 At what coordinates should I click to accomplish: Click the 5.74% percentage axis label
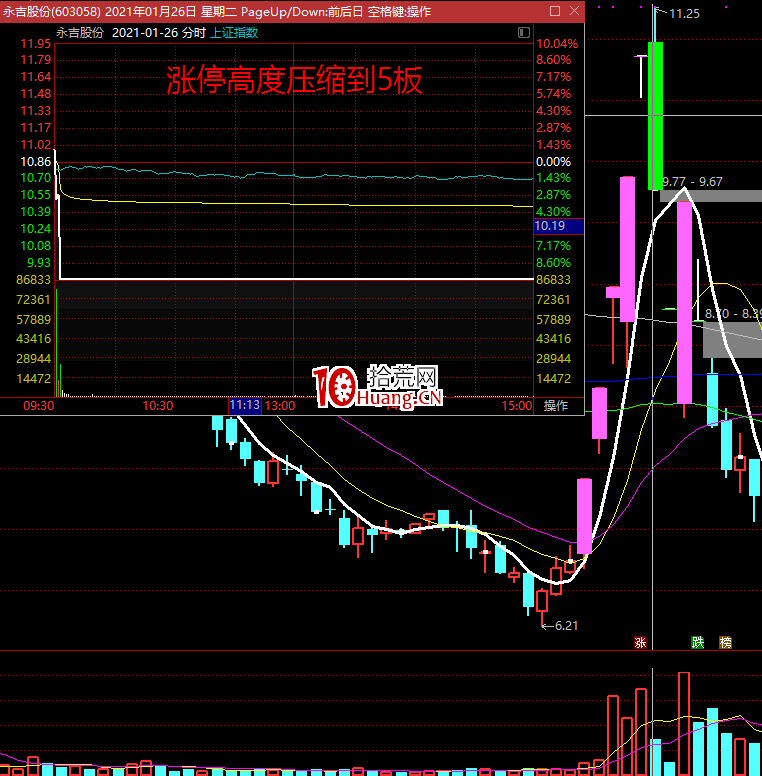(x=554, y=94)
